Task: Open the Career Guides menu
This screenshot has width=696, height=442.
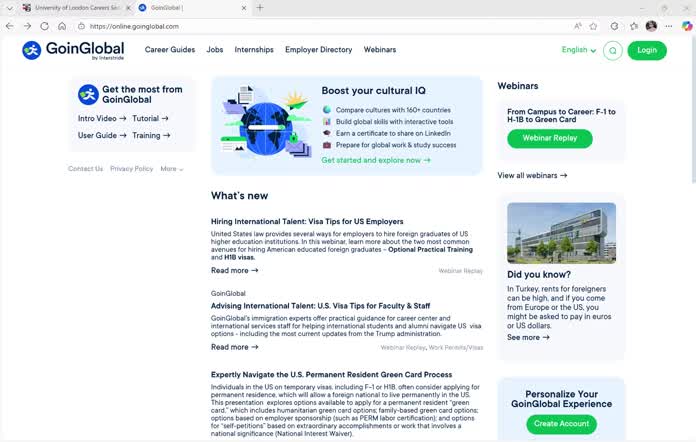Action: tap(170, 50)
